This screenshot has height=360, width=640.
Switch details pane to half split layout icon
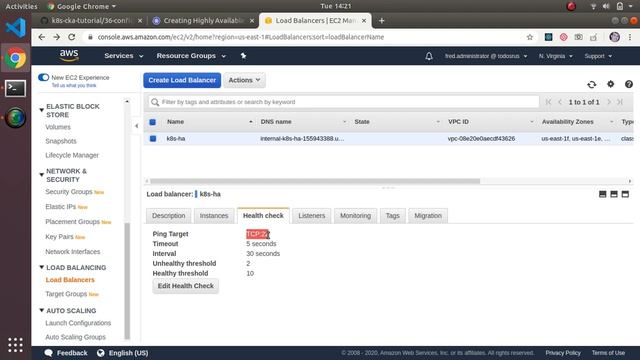point(614,194)
